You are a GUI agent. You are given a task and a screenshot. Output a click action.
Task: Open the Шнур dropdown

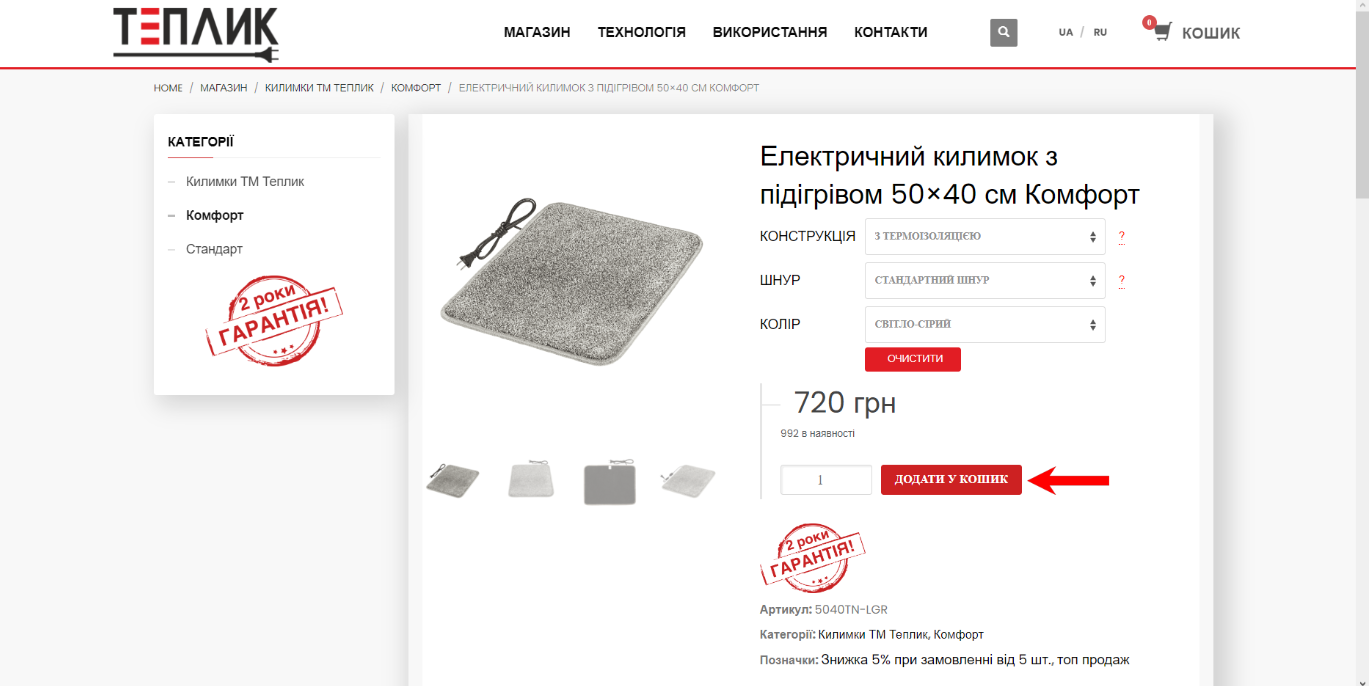985,280
